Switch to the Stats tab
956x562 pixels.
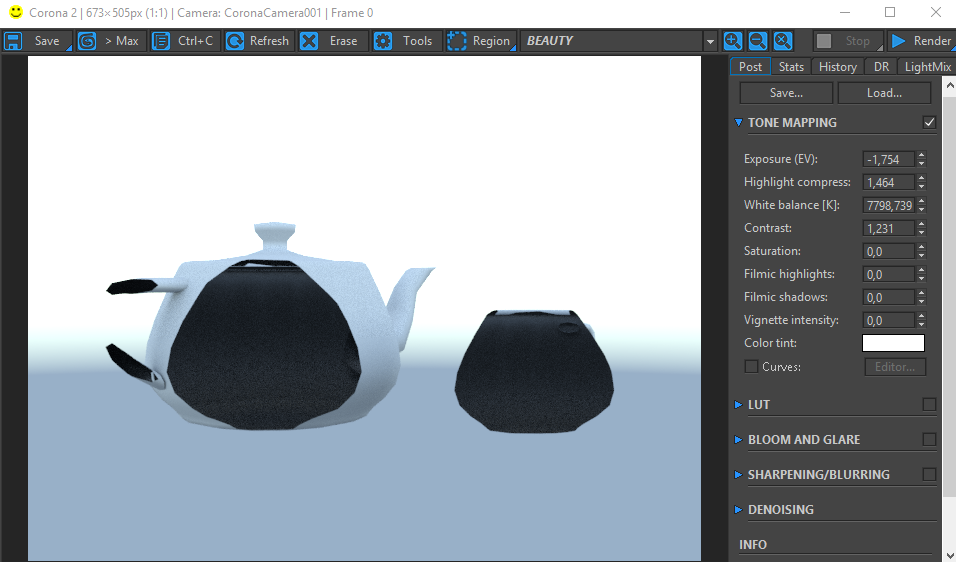click(x=791, y=67)
